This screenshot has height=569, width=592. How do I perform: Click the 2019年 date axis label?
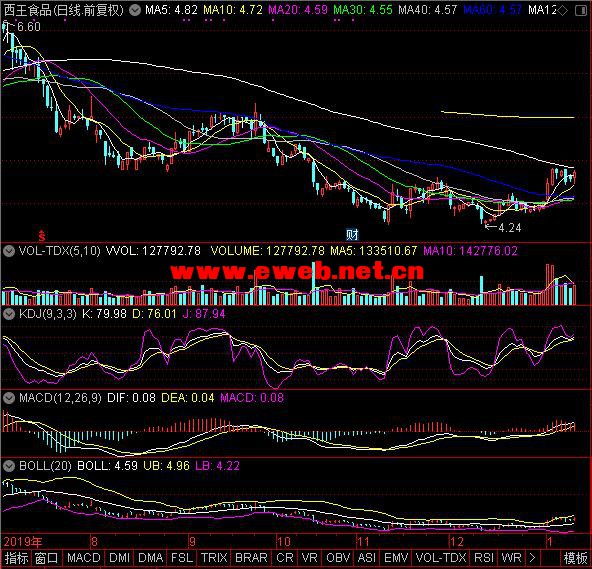(23, 542)
